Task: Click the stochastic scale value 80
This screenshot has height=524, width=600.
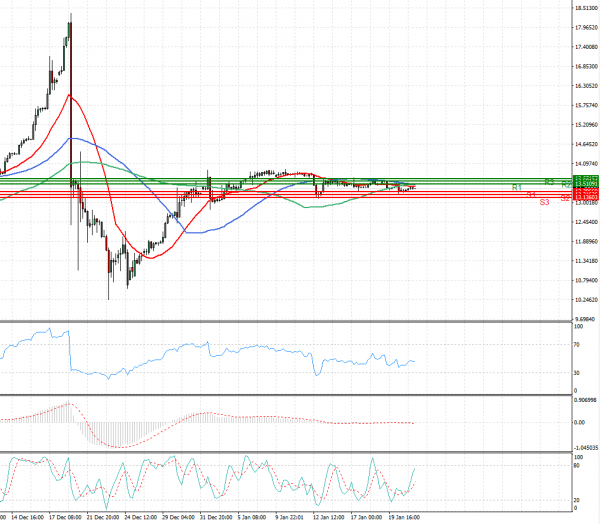Action: 577,466
